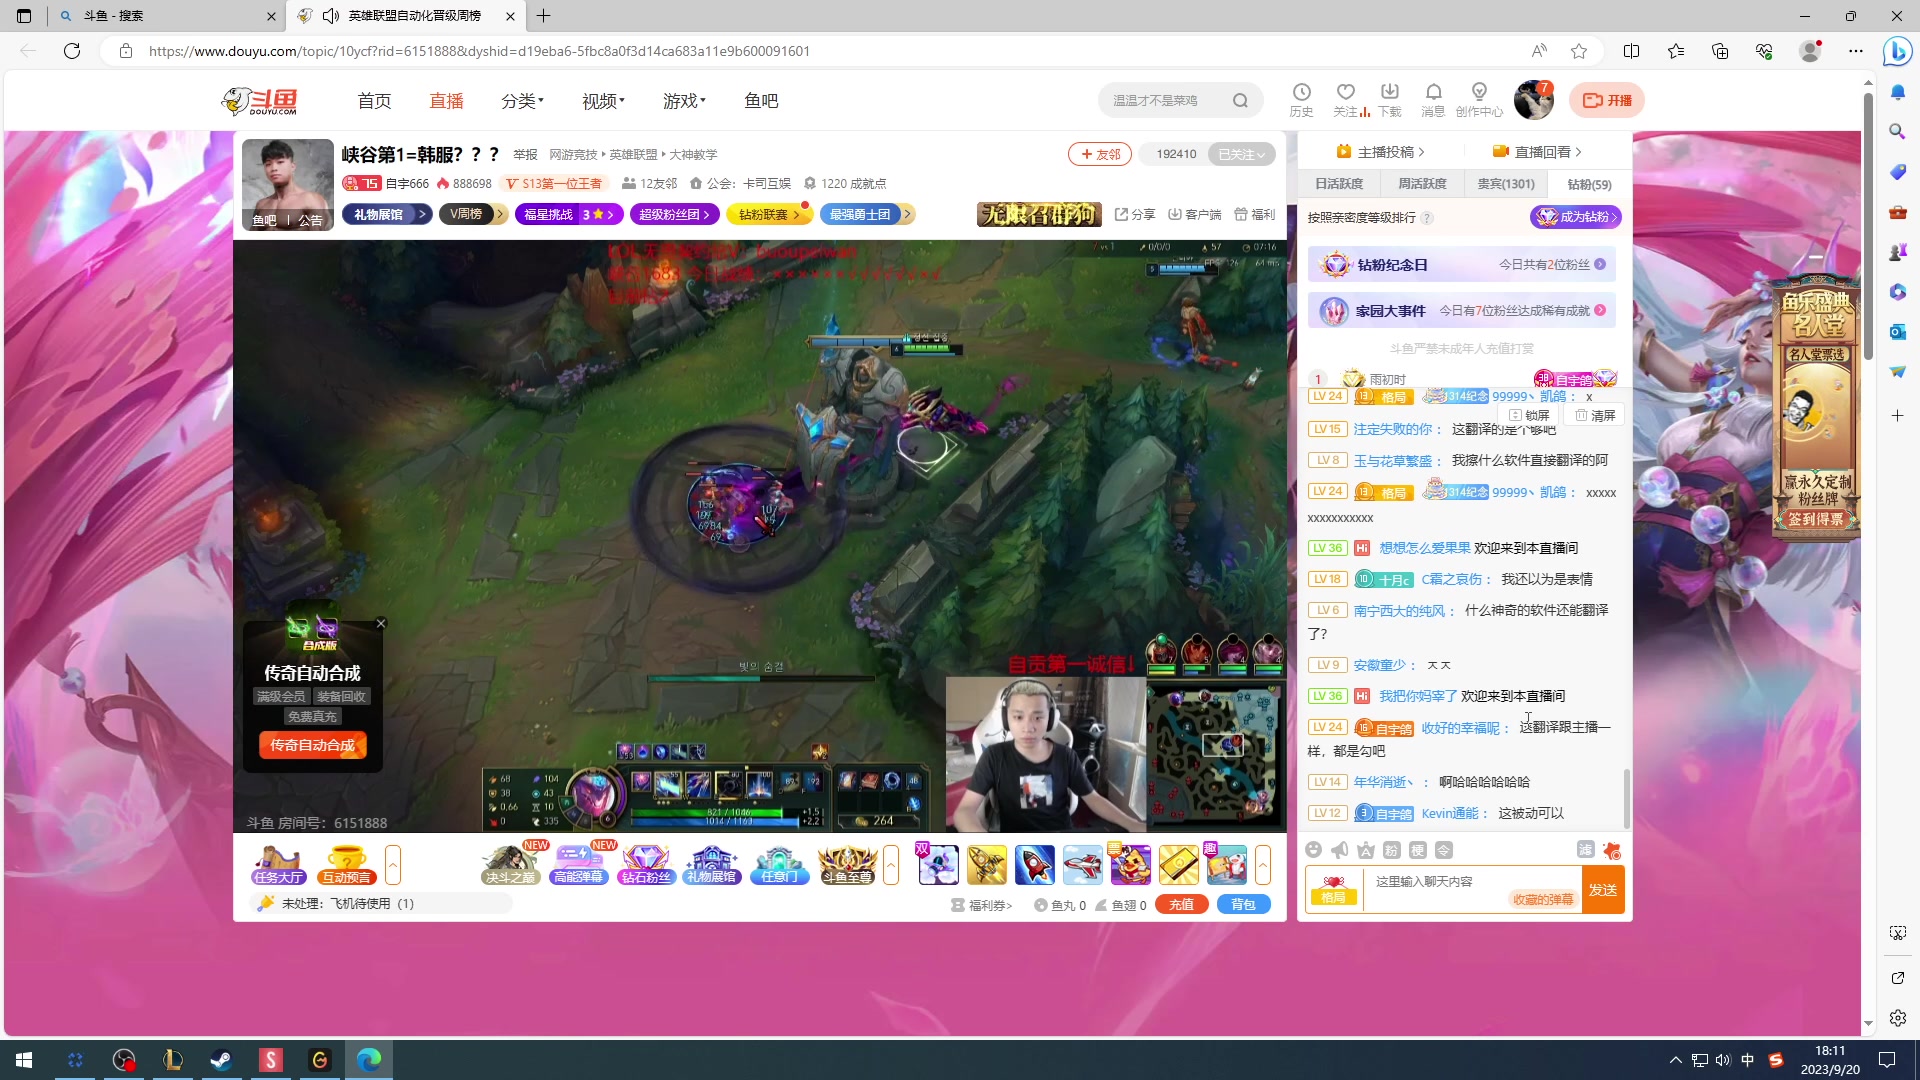
Task: Click the 发送 send button
Action: pos(1603,890)
